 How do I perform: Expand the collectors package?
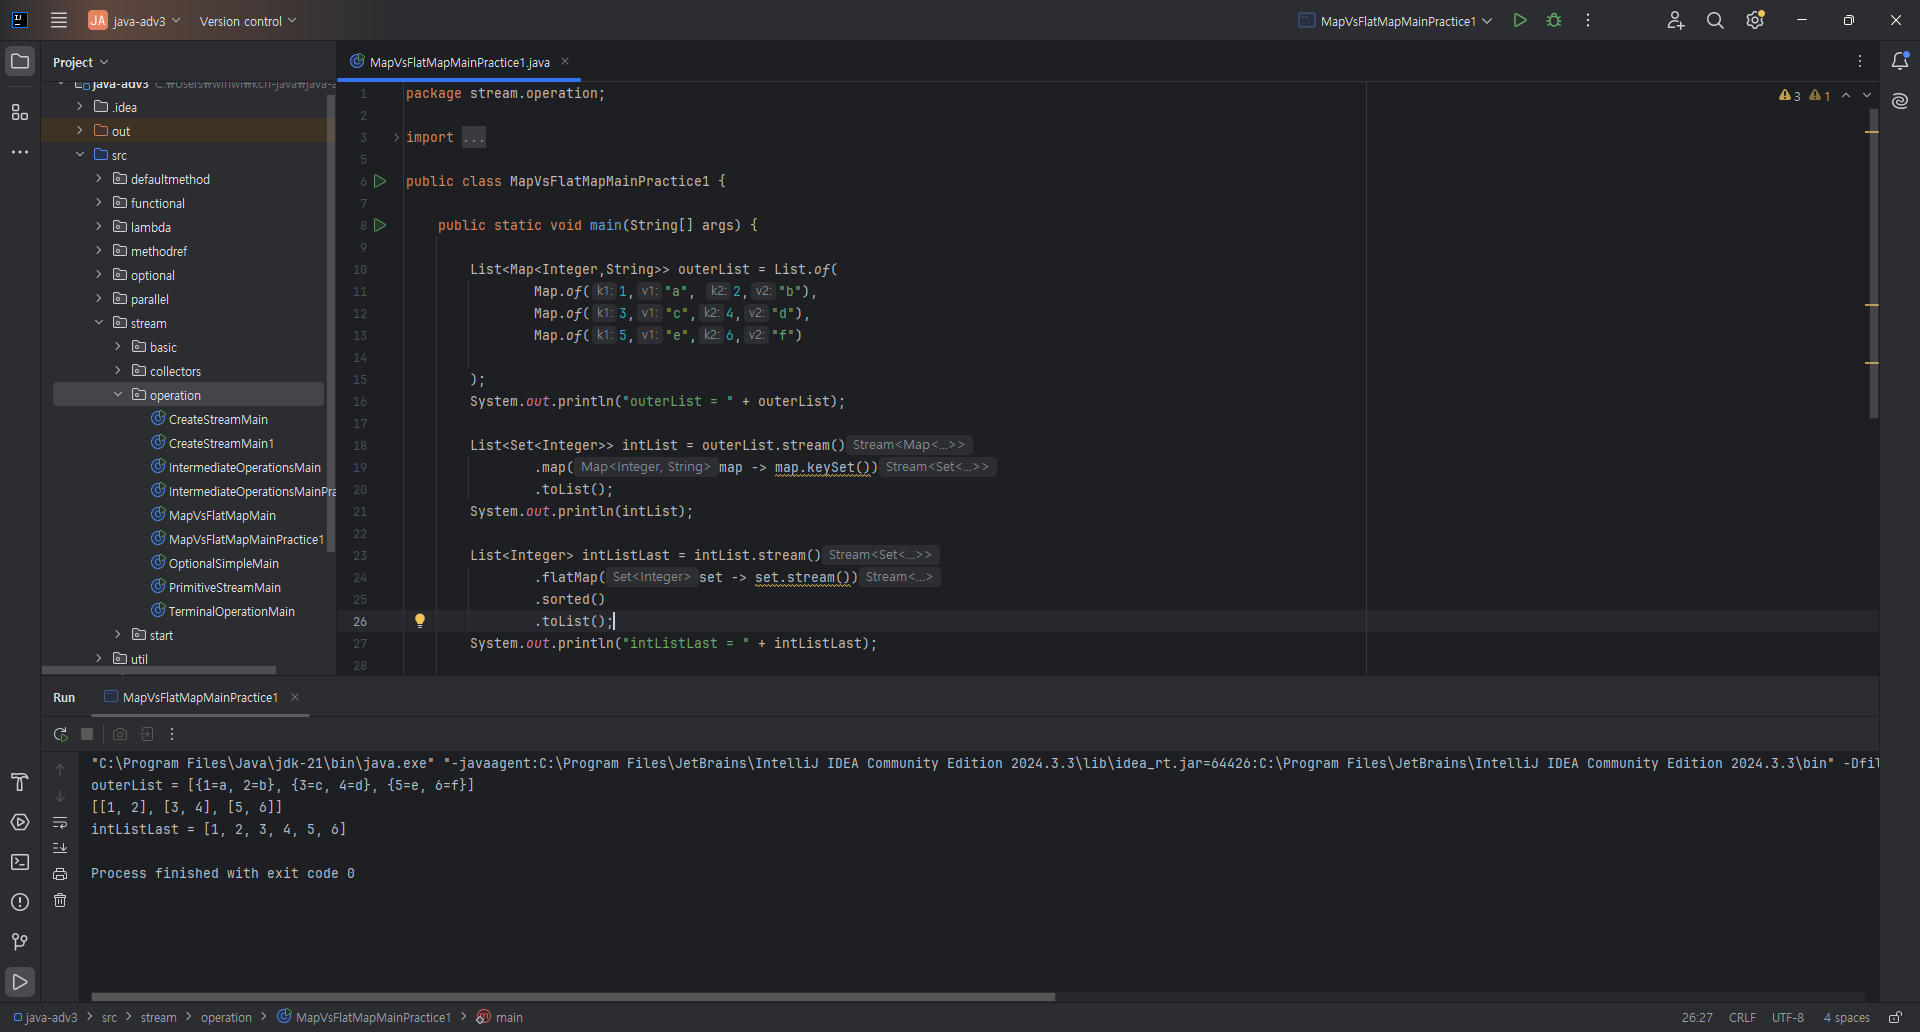(118, 370)
